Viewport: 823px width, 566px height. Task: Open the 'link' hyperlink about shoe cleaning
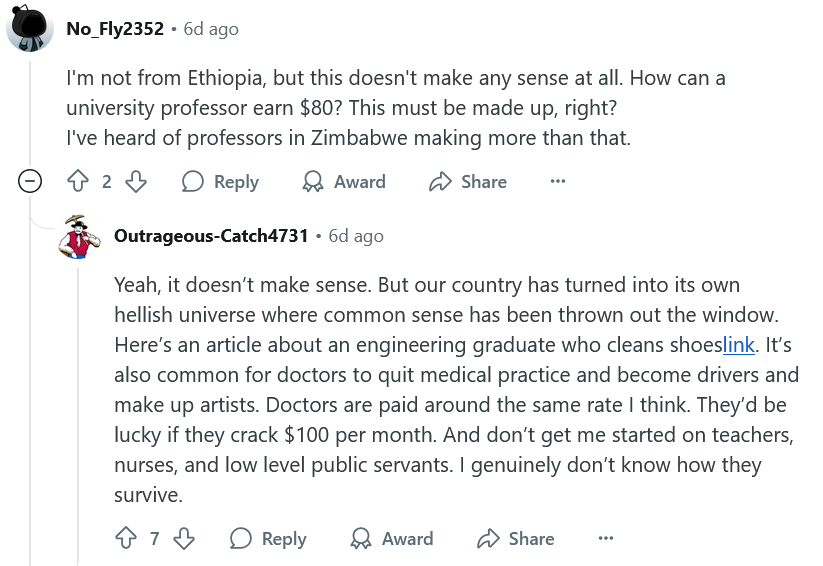[738, 345]
